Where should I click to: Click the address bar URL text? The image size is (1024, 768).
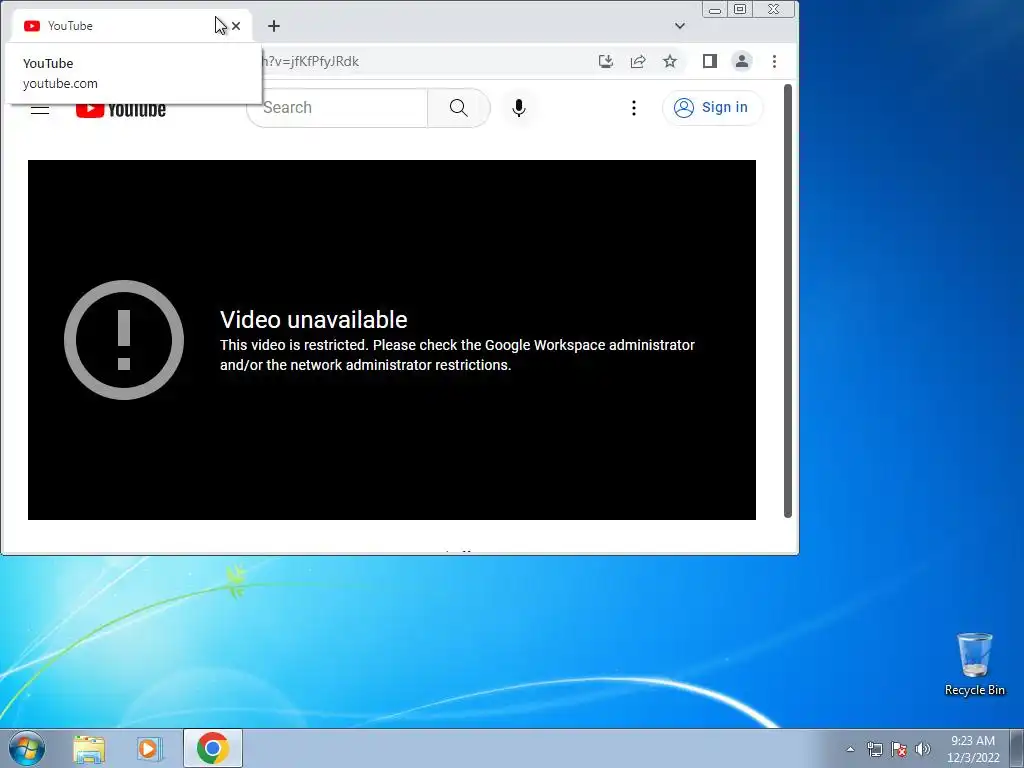tap(311, 61)
